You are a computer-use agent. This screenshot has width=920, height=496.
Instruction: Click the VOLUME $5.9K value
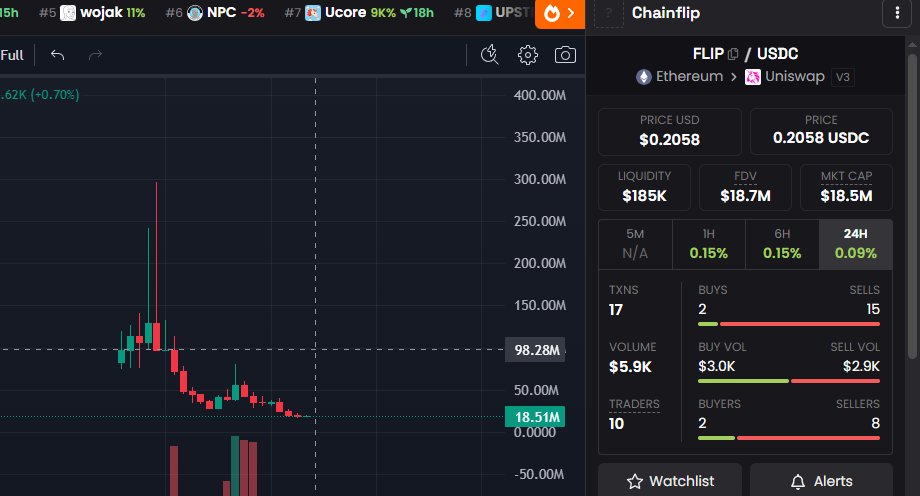pyautogui.click(x=630, y=367)
